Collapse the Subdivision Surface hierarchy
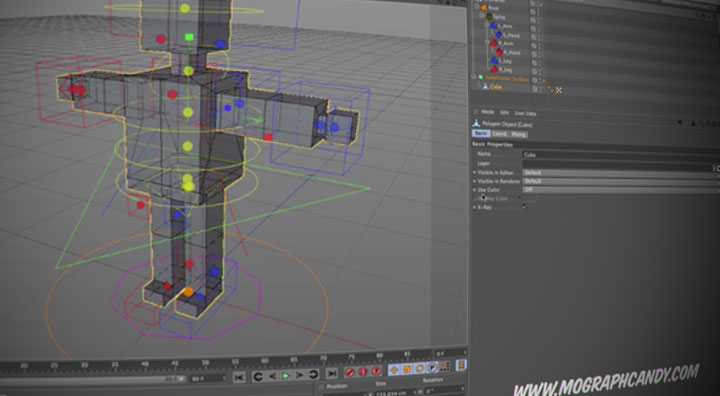 tap(474, 77)
